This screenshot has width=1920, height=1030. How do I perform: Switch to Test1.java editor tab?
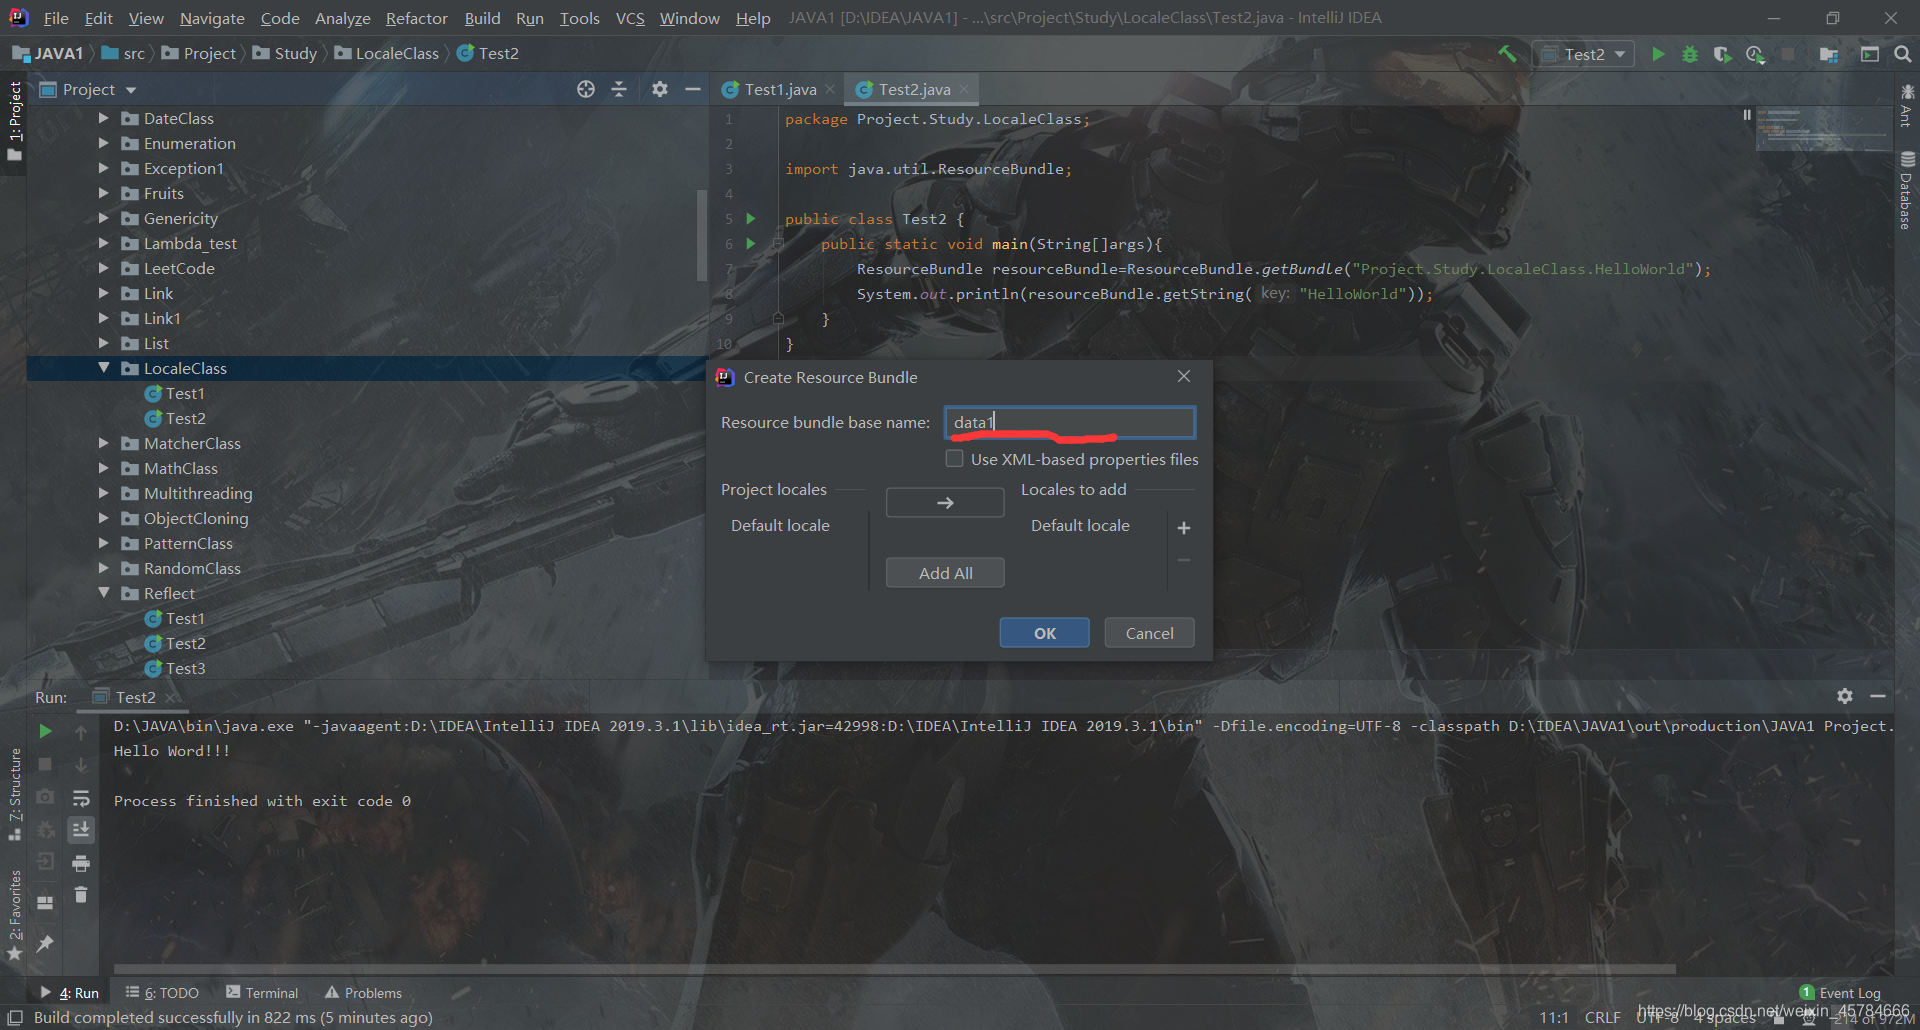[x=780, y=89]
